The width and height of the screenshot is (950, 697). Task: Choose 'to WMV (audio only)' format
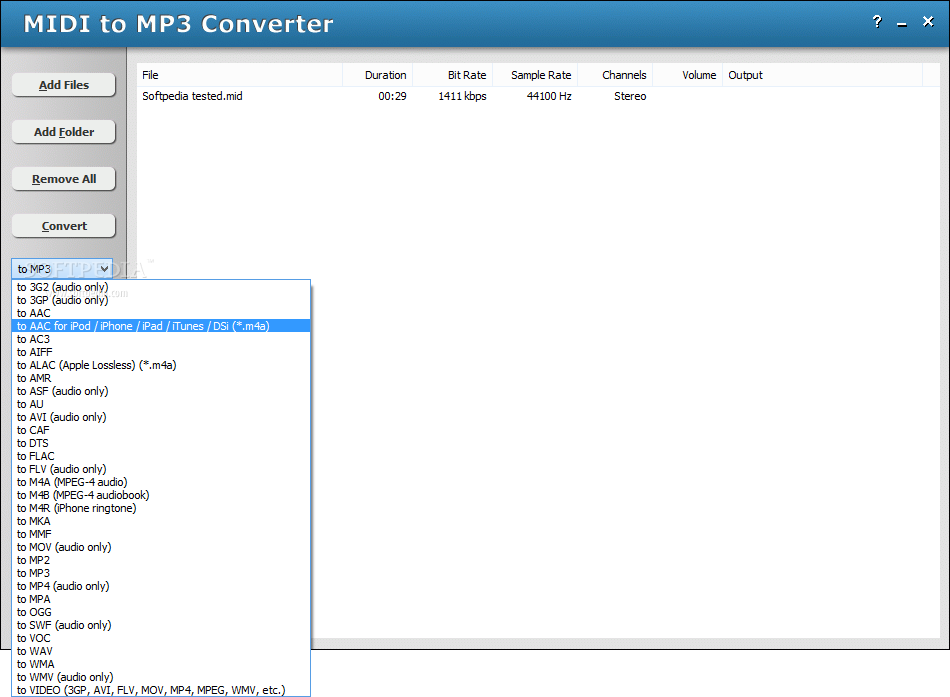click(161, 678)
